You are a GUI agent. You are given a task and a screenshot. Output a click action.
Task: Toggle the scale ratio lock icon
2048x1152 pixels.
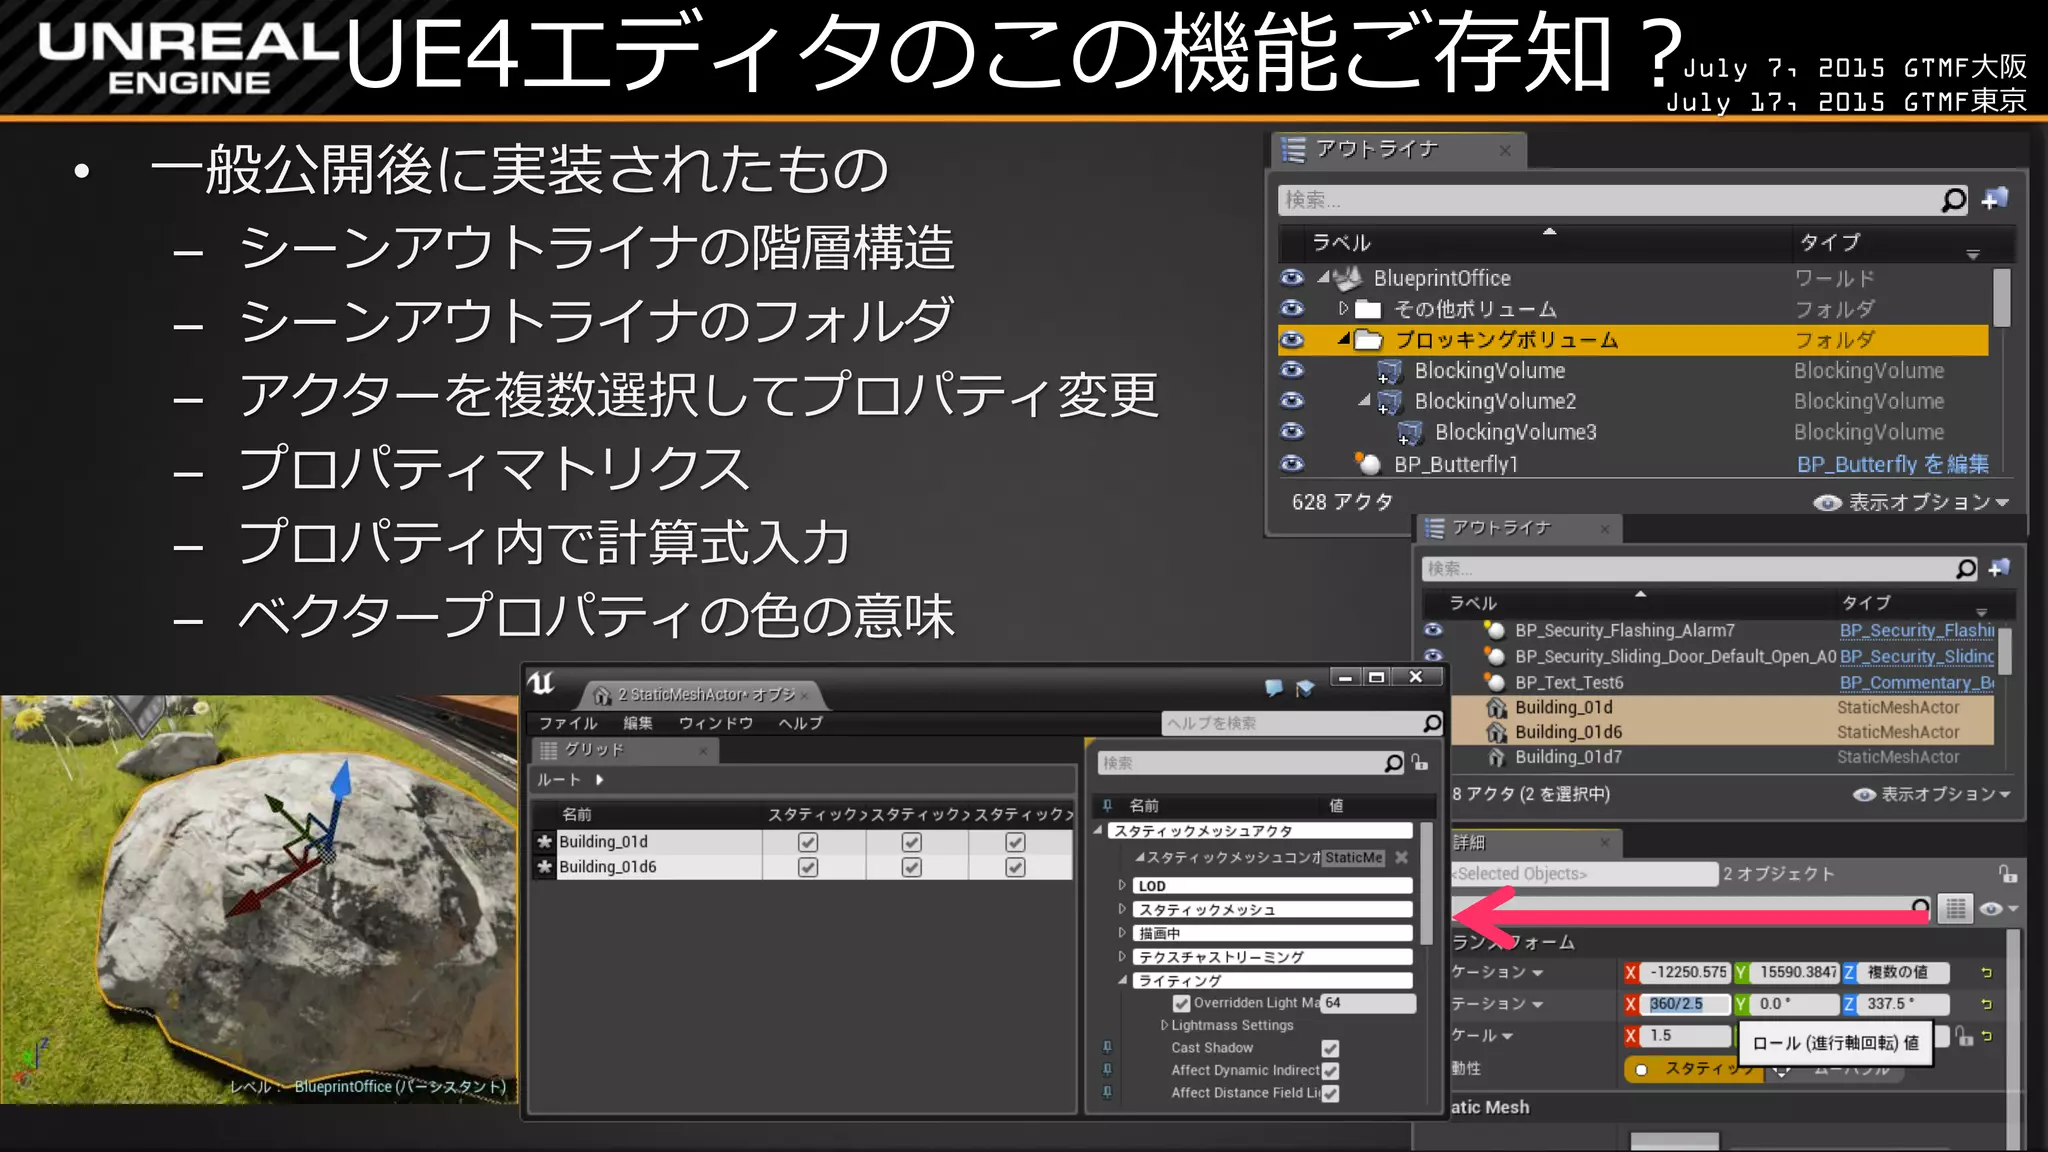1965,1037
